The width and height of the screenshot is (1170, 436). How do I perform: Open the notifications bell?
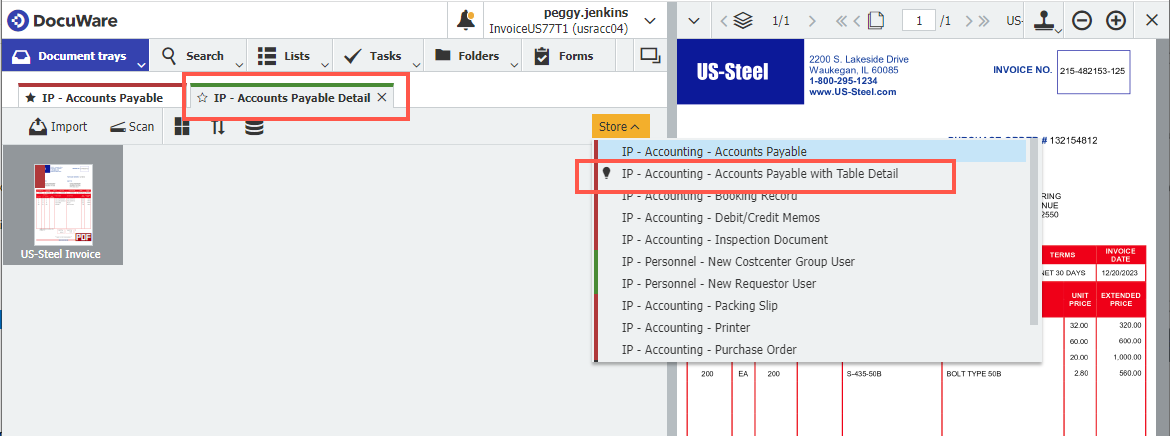tap(466, 20)
